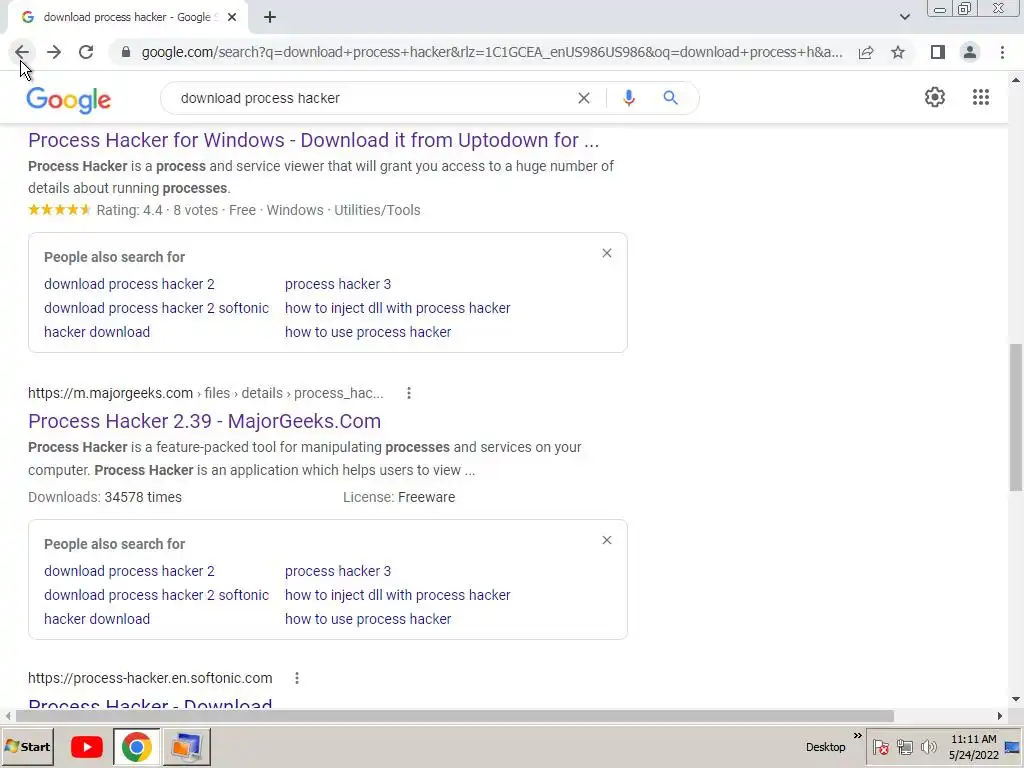Open 'Process Hacker for Windows - Uptodown' result
Screen dimensions: 1024x768
(x=313, y=140)
